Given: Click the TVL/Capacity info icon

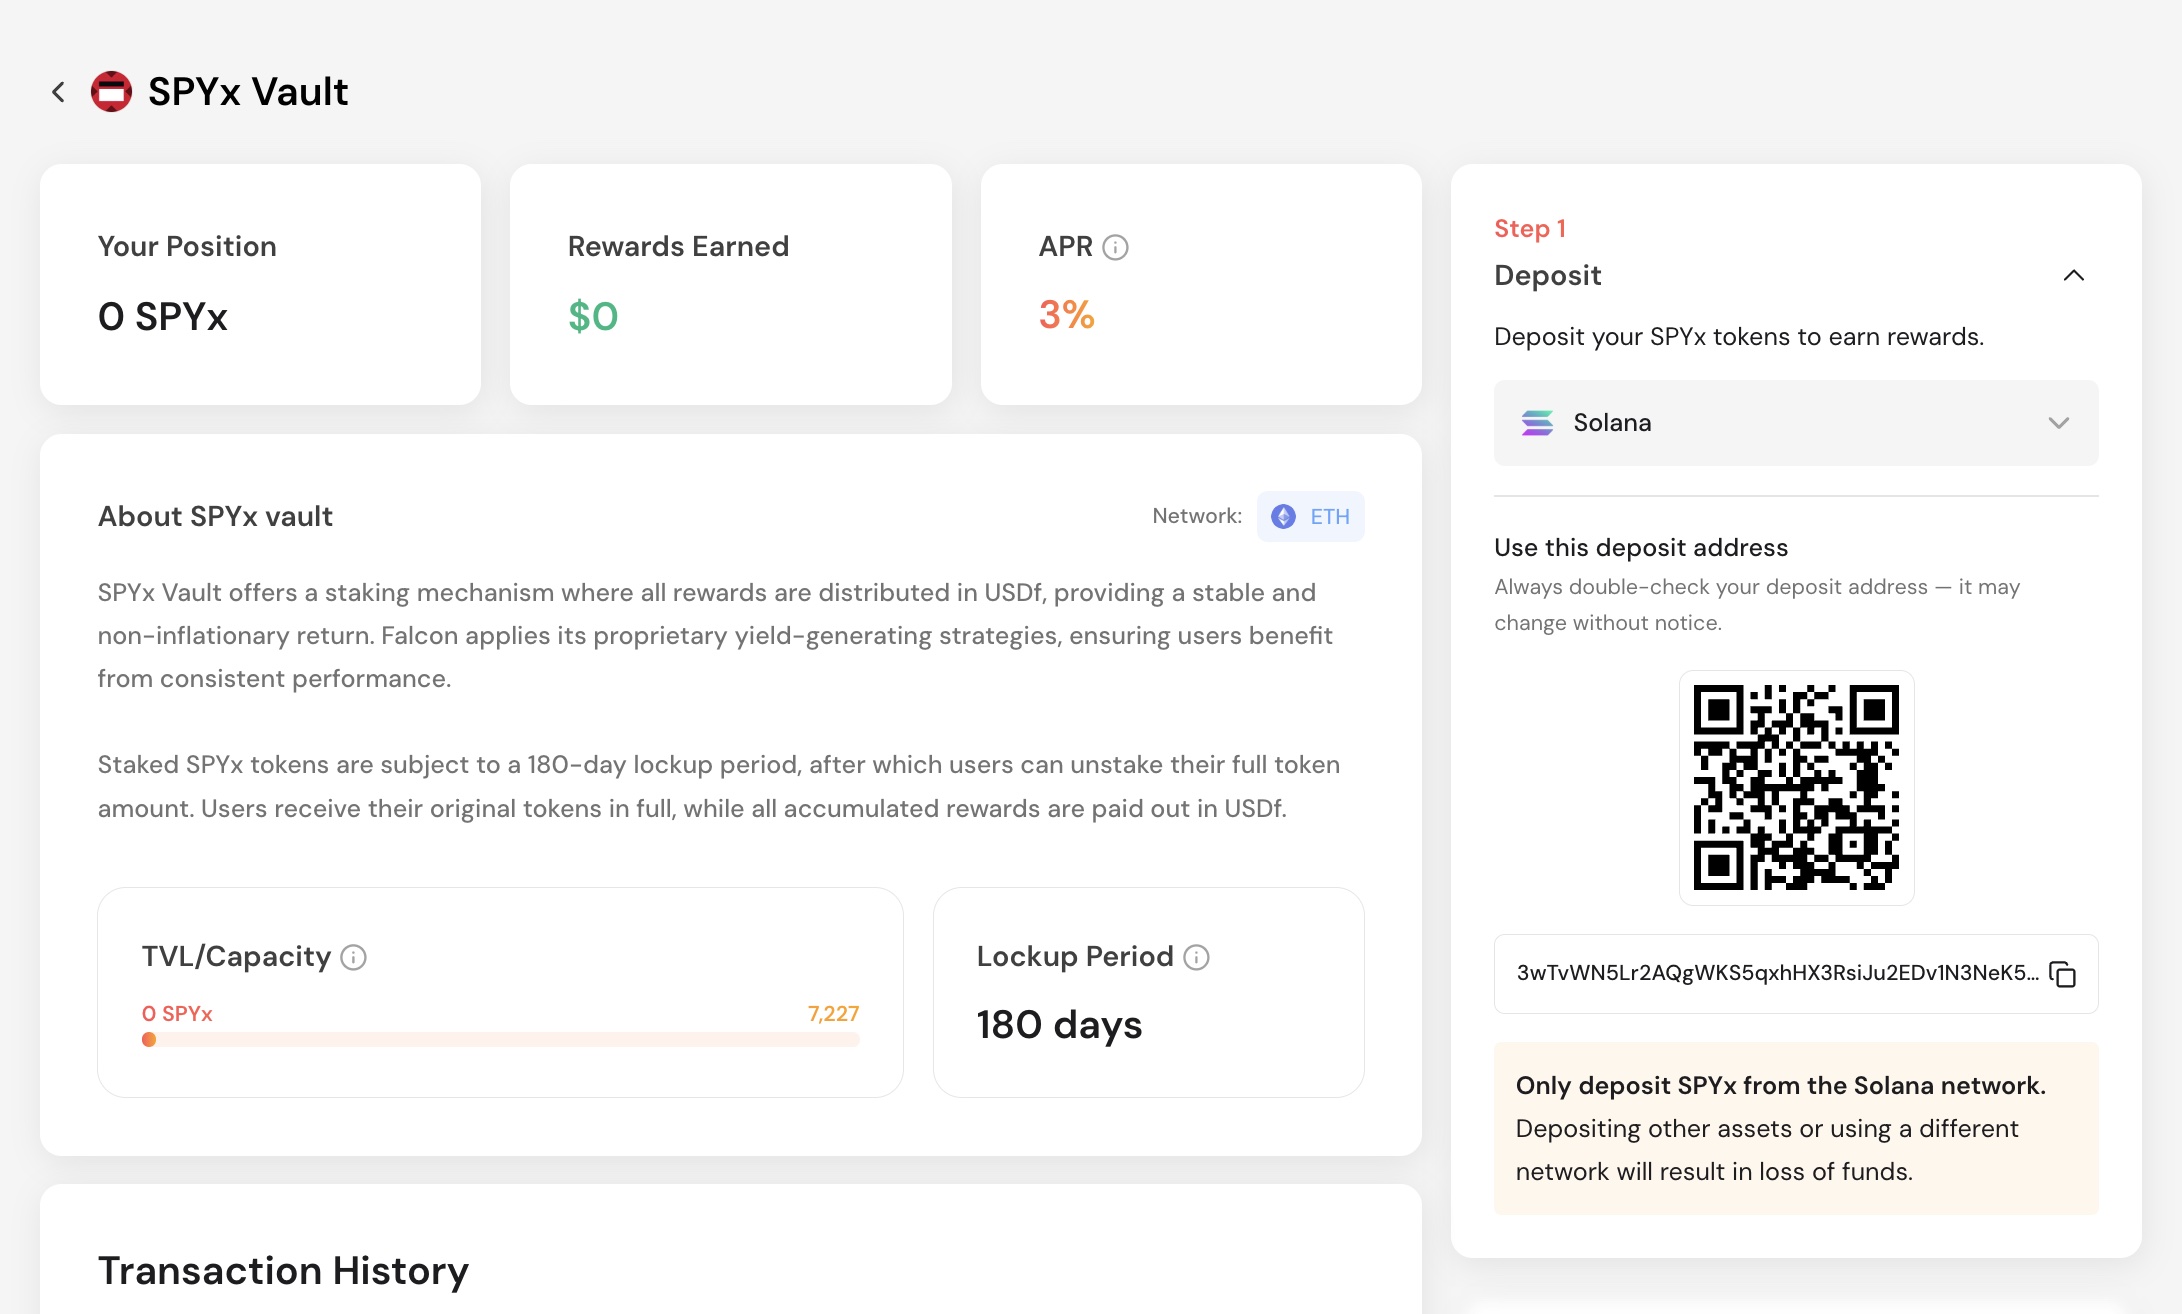Looking at the screenshot, I should click(353, 958).
